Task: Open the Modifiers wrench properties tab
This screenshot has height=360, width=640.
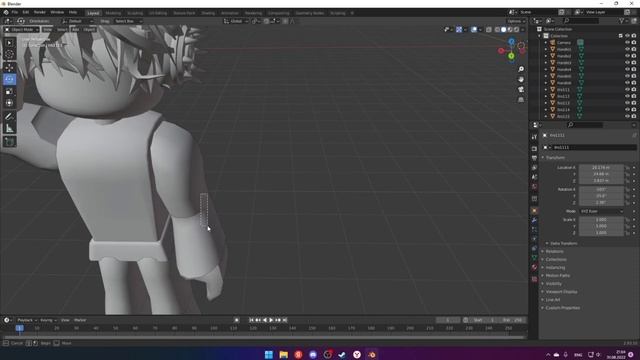Action: (x=534, y=220)
